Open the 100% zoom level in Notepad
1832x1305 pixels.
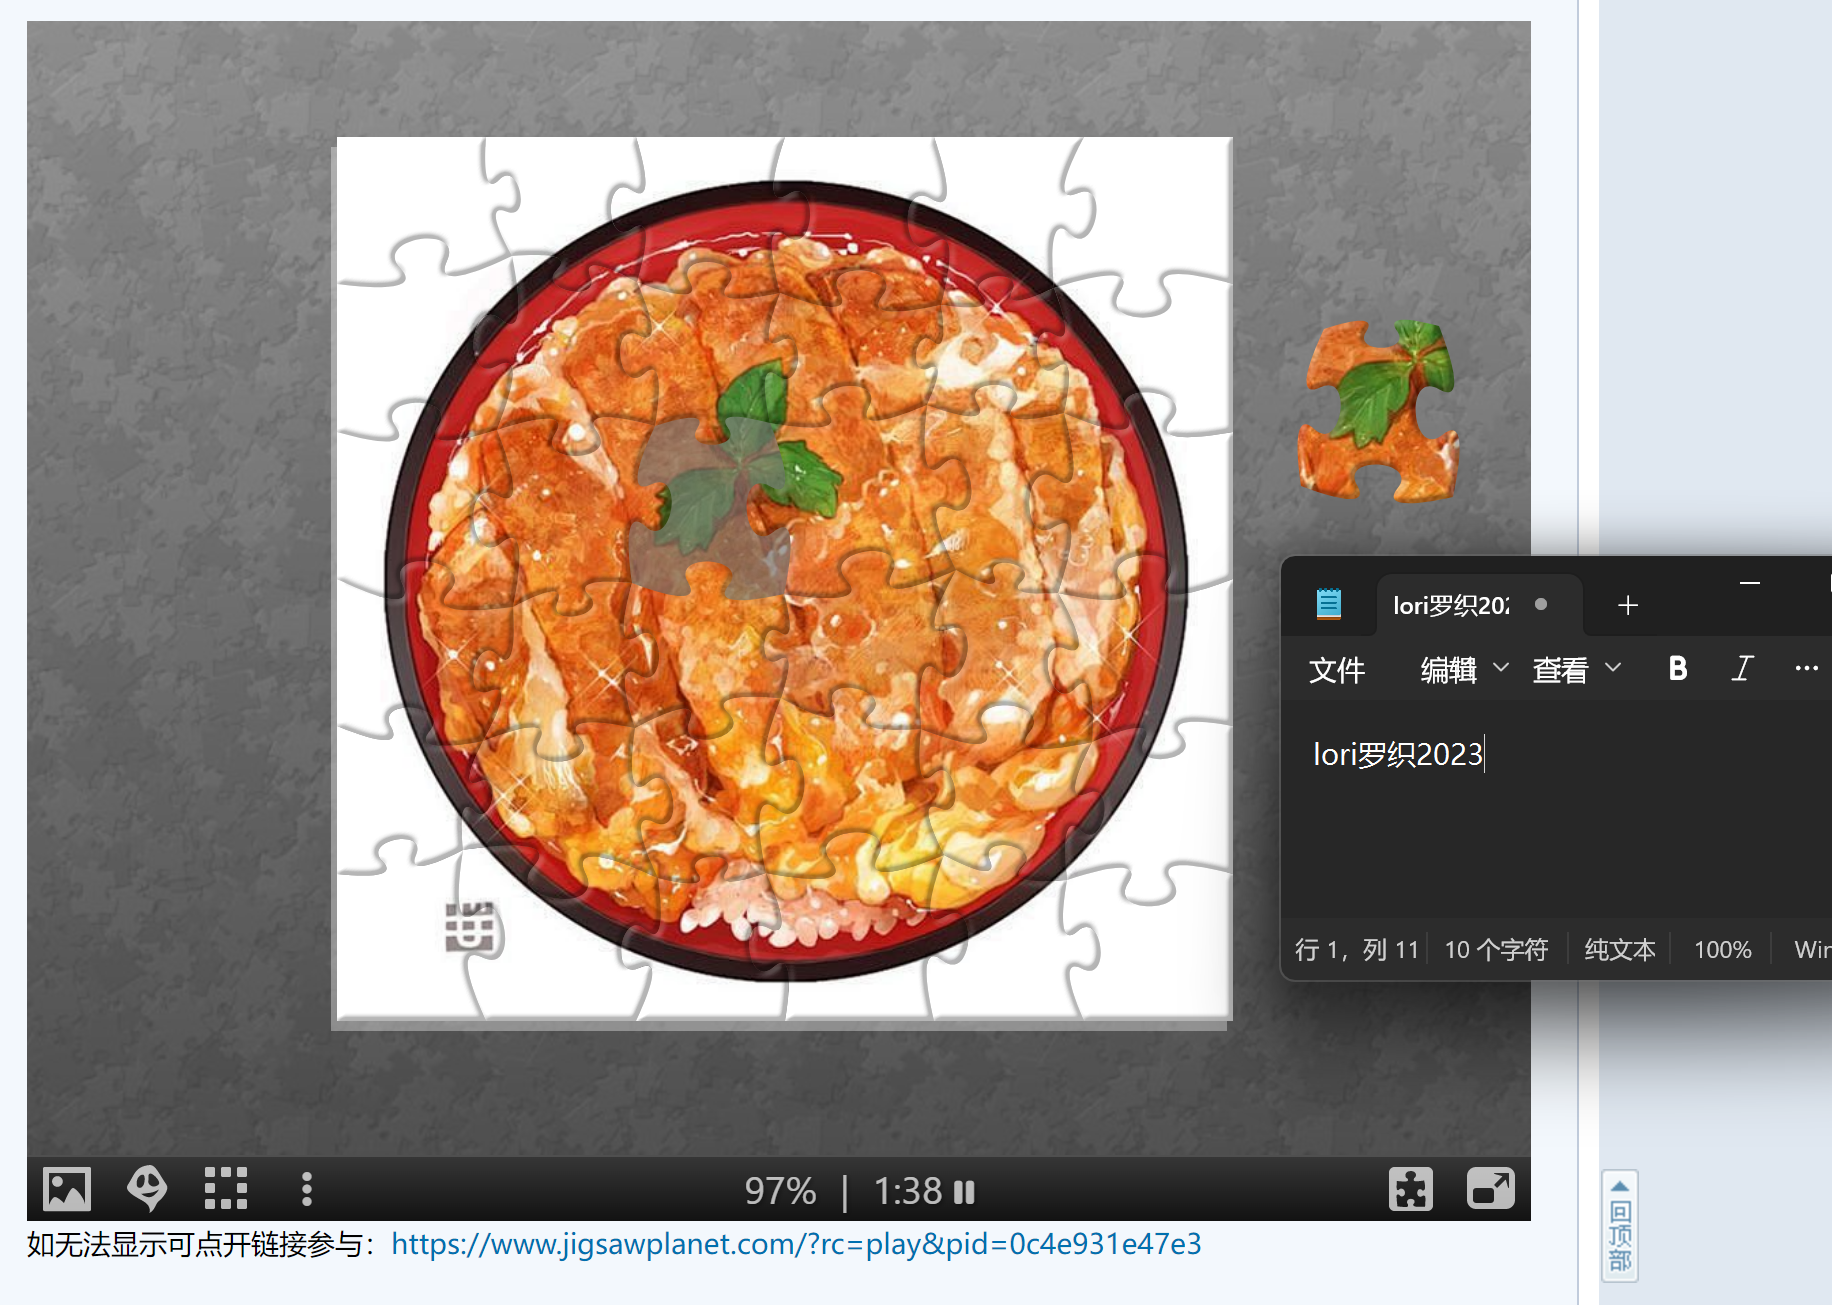1722,949
